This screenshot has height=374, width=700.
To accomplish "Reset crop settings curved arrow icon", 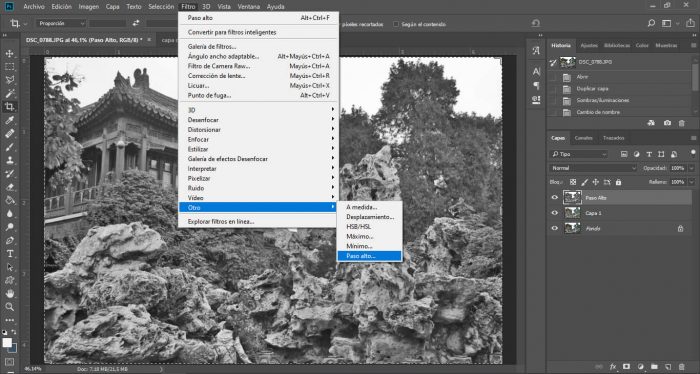I will 536,24.
